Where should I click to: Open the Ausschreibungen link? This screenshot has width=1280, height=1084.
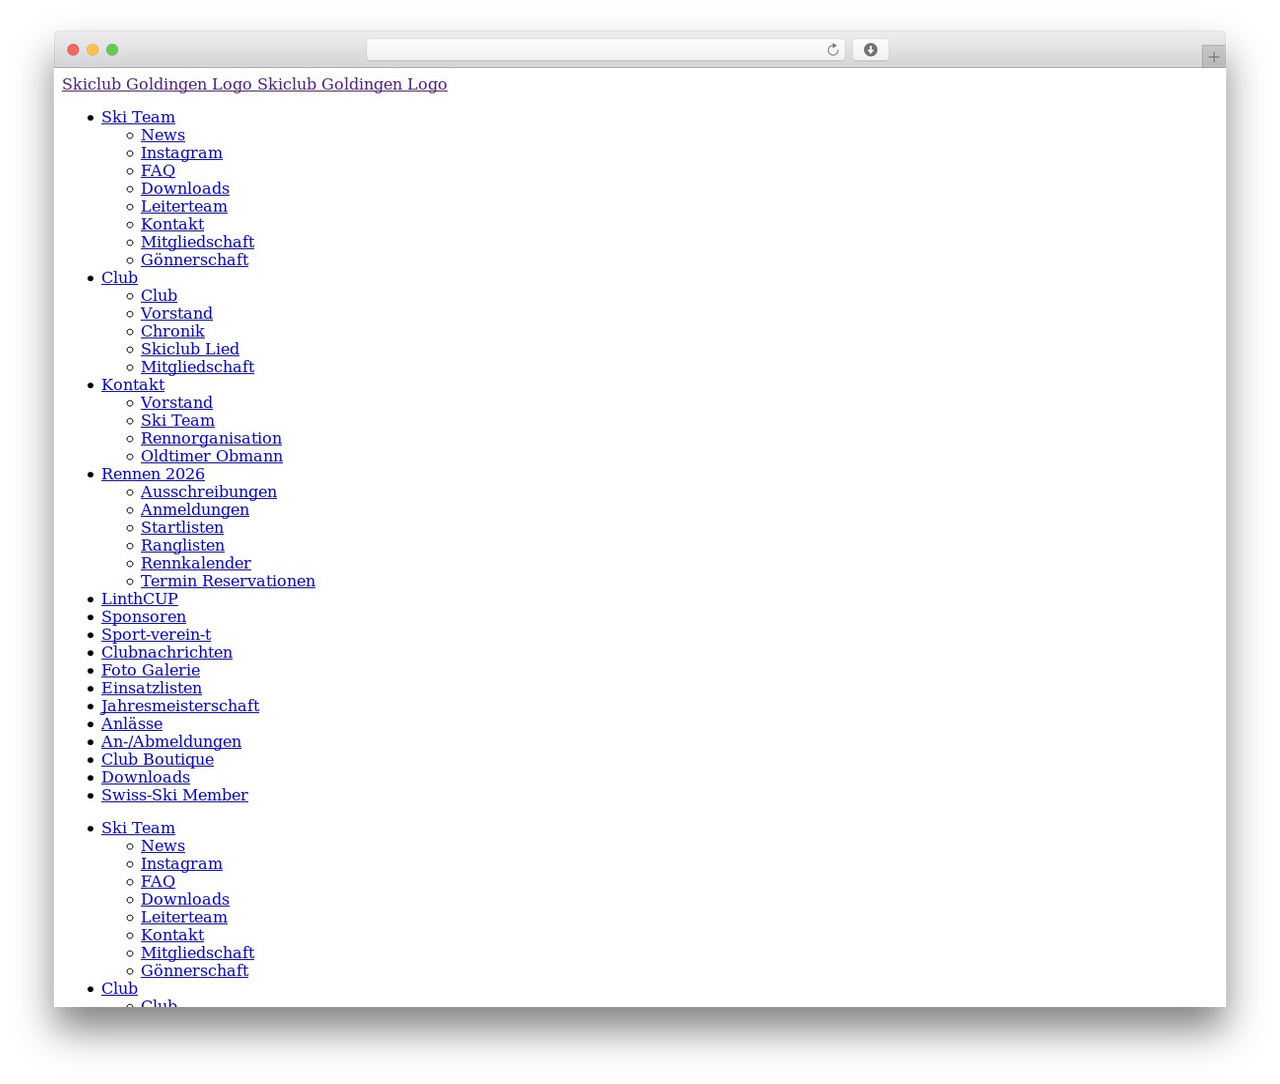(x=209, y=492)
